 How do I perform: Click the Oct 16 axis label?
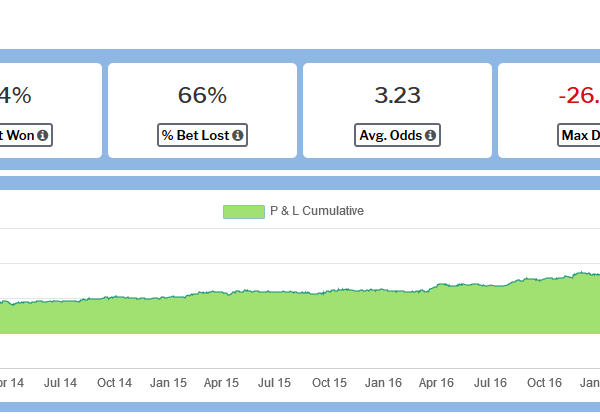[x=545, y=383]
